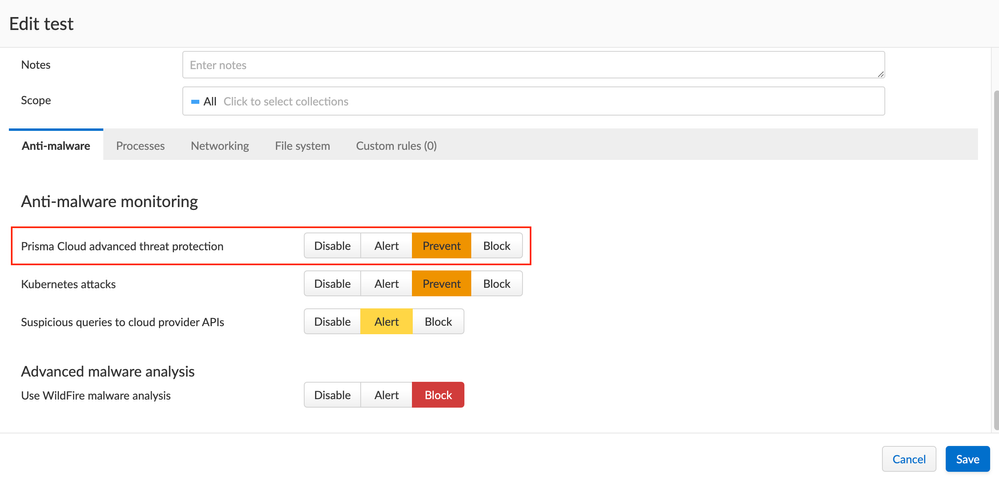Set Prisma Cloud threat protection to Disable

click(x=332, y=246)
